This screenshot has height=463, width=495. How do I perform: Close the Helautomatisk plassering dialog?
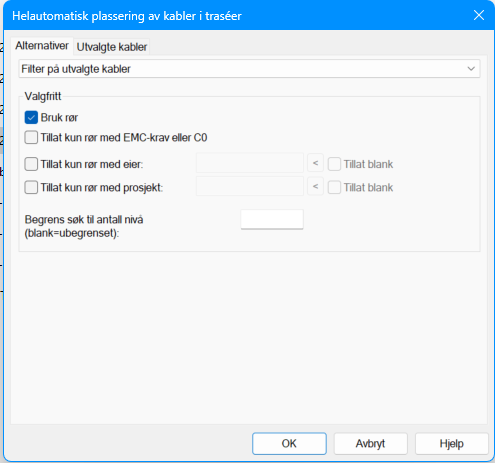tap(479, 15)
